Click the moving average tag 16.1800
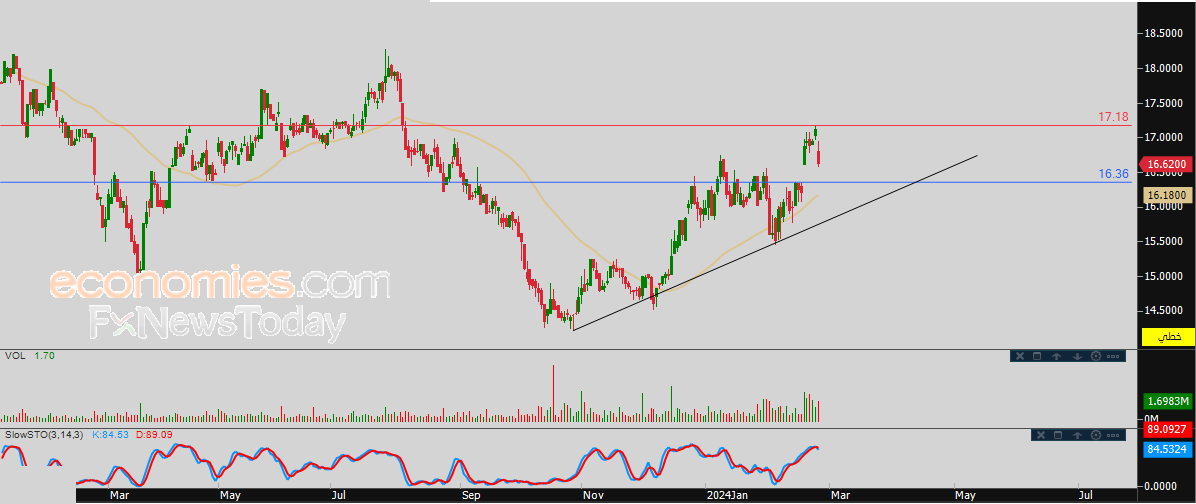 (1166, 195)
